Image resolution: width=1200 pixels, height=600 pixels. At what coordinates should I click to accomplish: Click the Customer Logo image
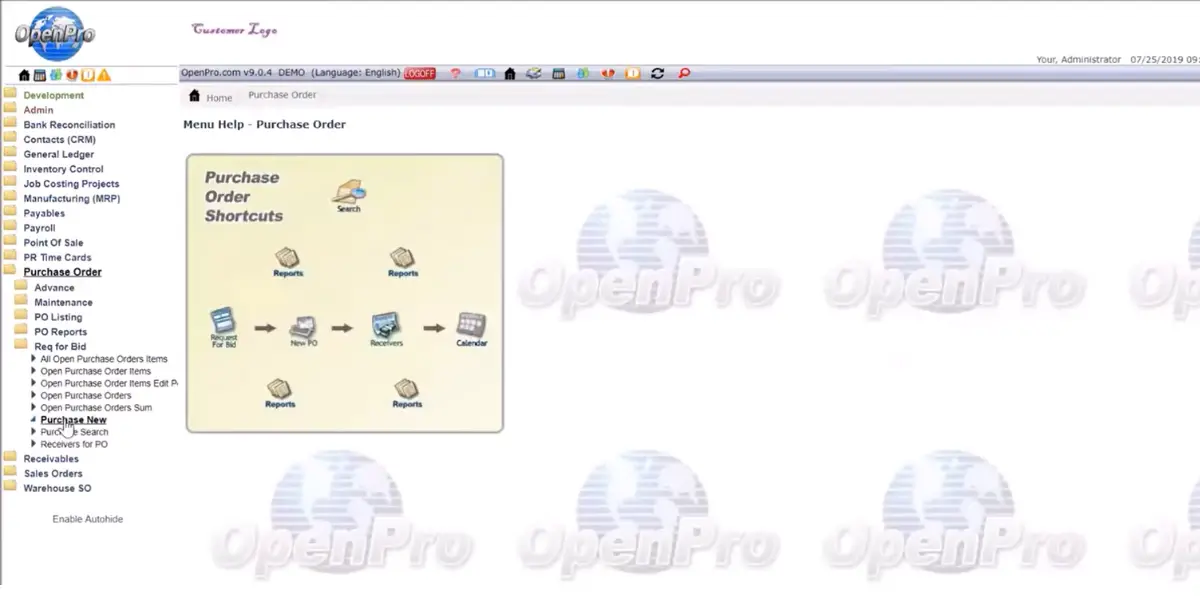pyautogui.click(x=234, y=30)
